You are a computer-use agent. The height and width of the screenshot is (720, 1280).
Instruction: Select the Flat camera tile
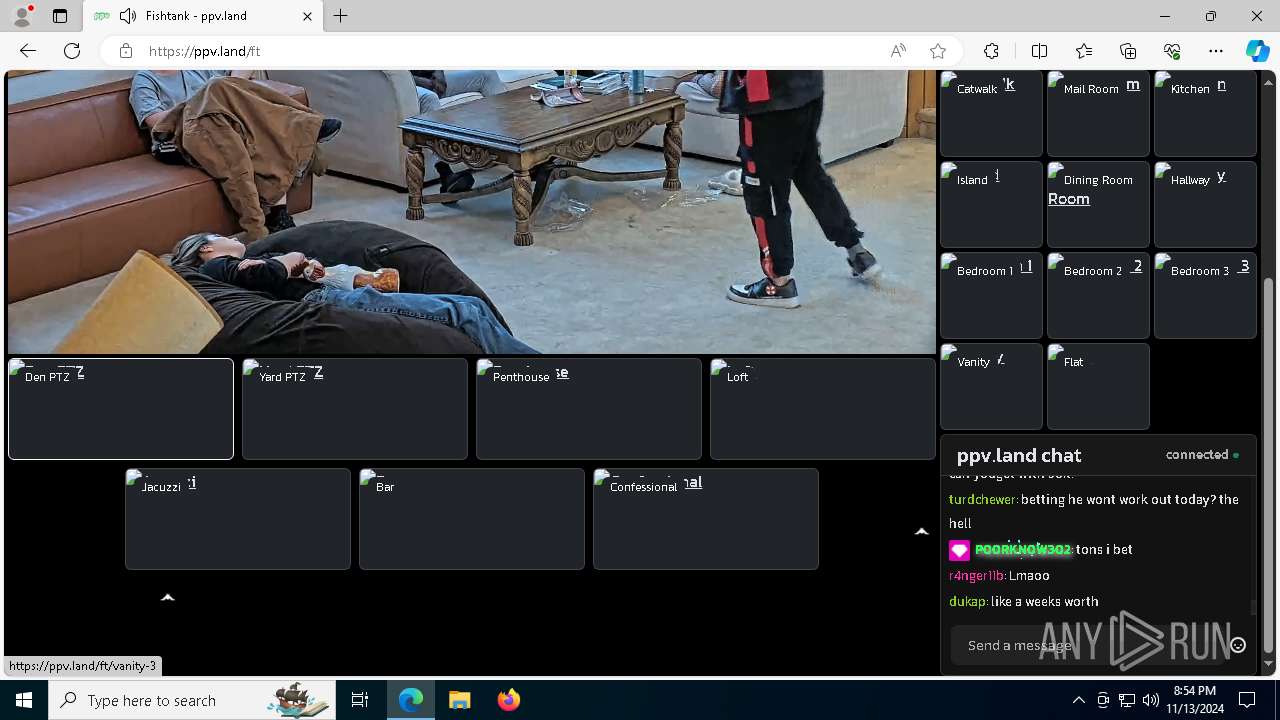1098,386
